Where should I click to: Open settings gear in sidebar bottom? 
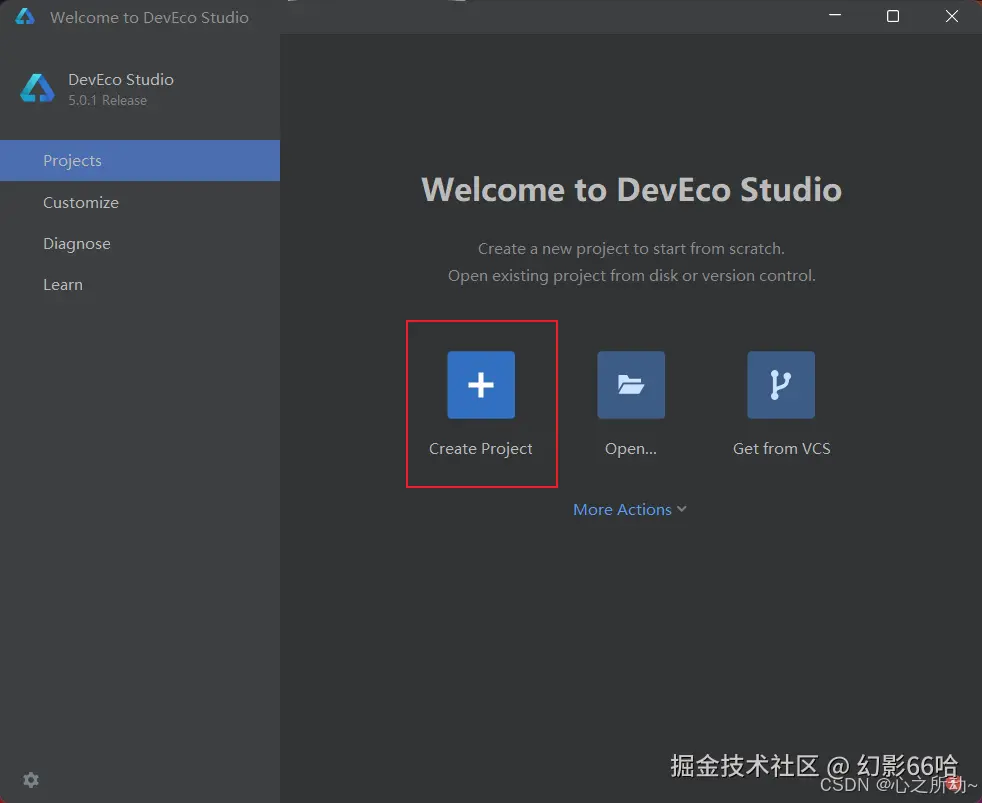pyautogui.click(x=31, y=780)
